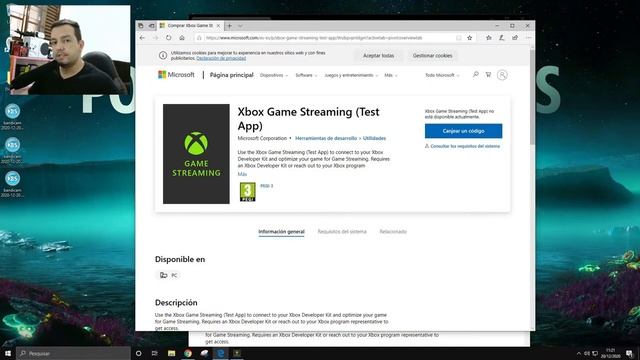Open a new tab with plus button
The image size is (640, 360).
(x=229, y=26)
